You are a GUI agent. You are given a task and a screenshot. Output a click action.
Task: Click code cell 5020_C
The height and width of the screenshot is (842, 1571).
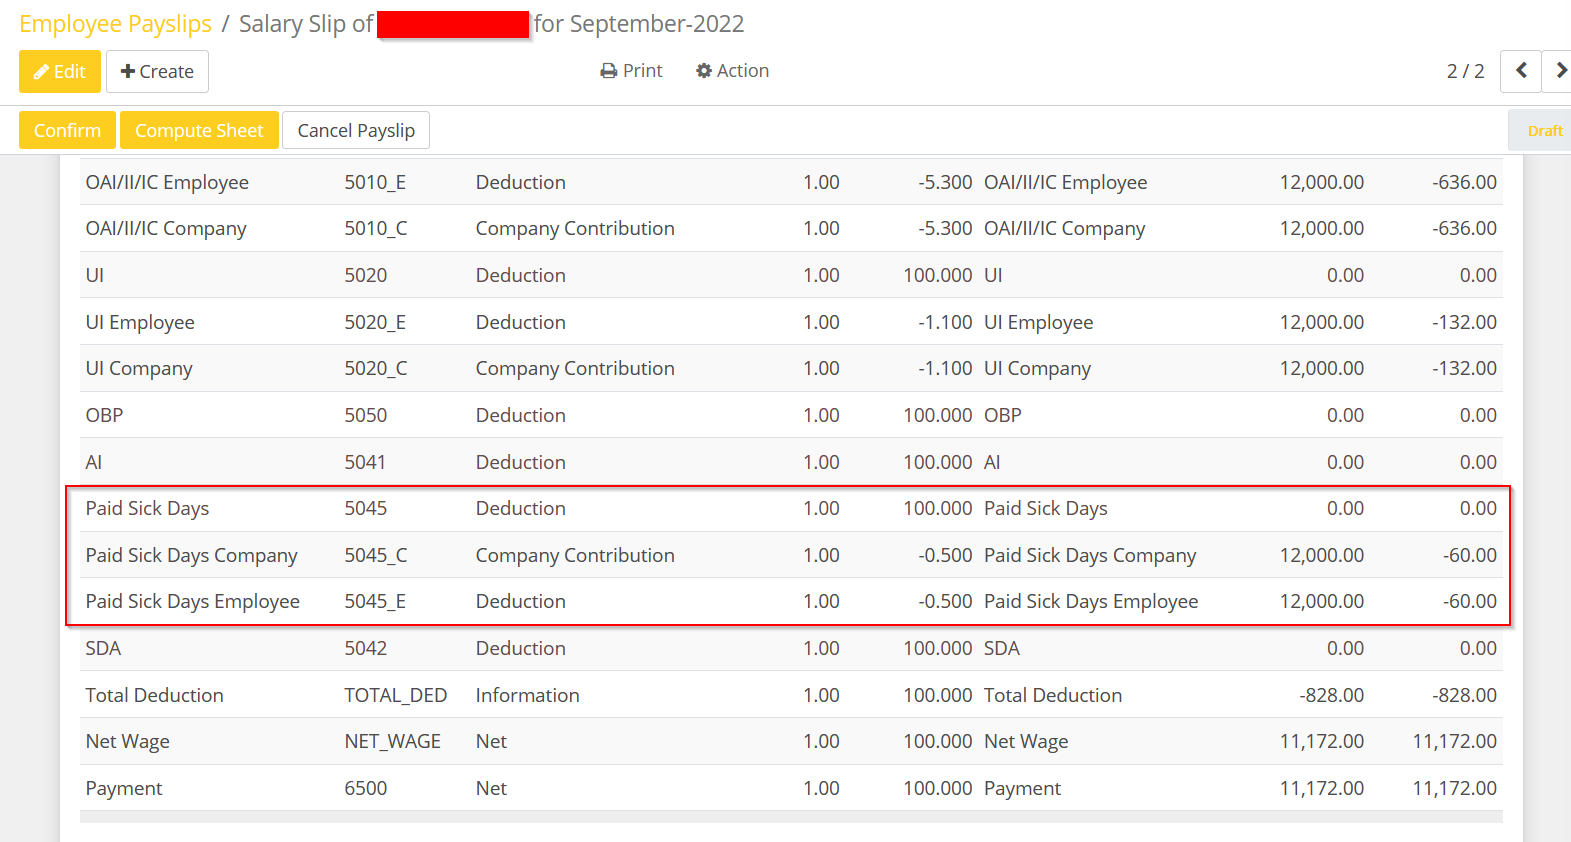(x=376, y=368)
